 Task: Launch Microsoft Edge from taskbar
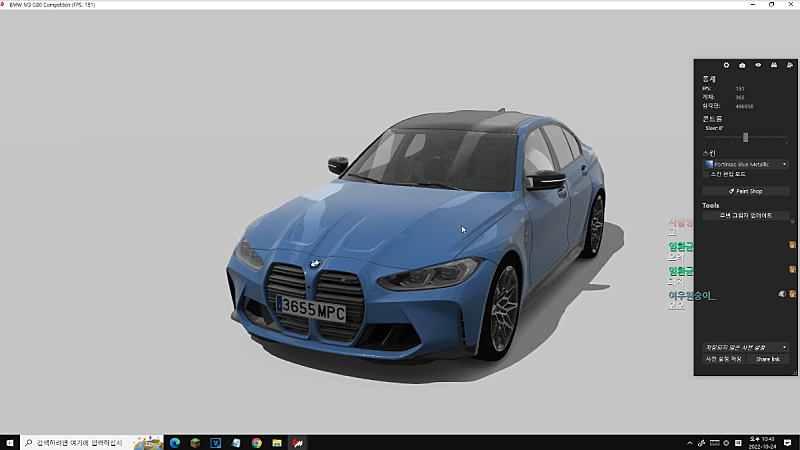pyautogui.click(x=175, y=443)
